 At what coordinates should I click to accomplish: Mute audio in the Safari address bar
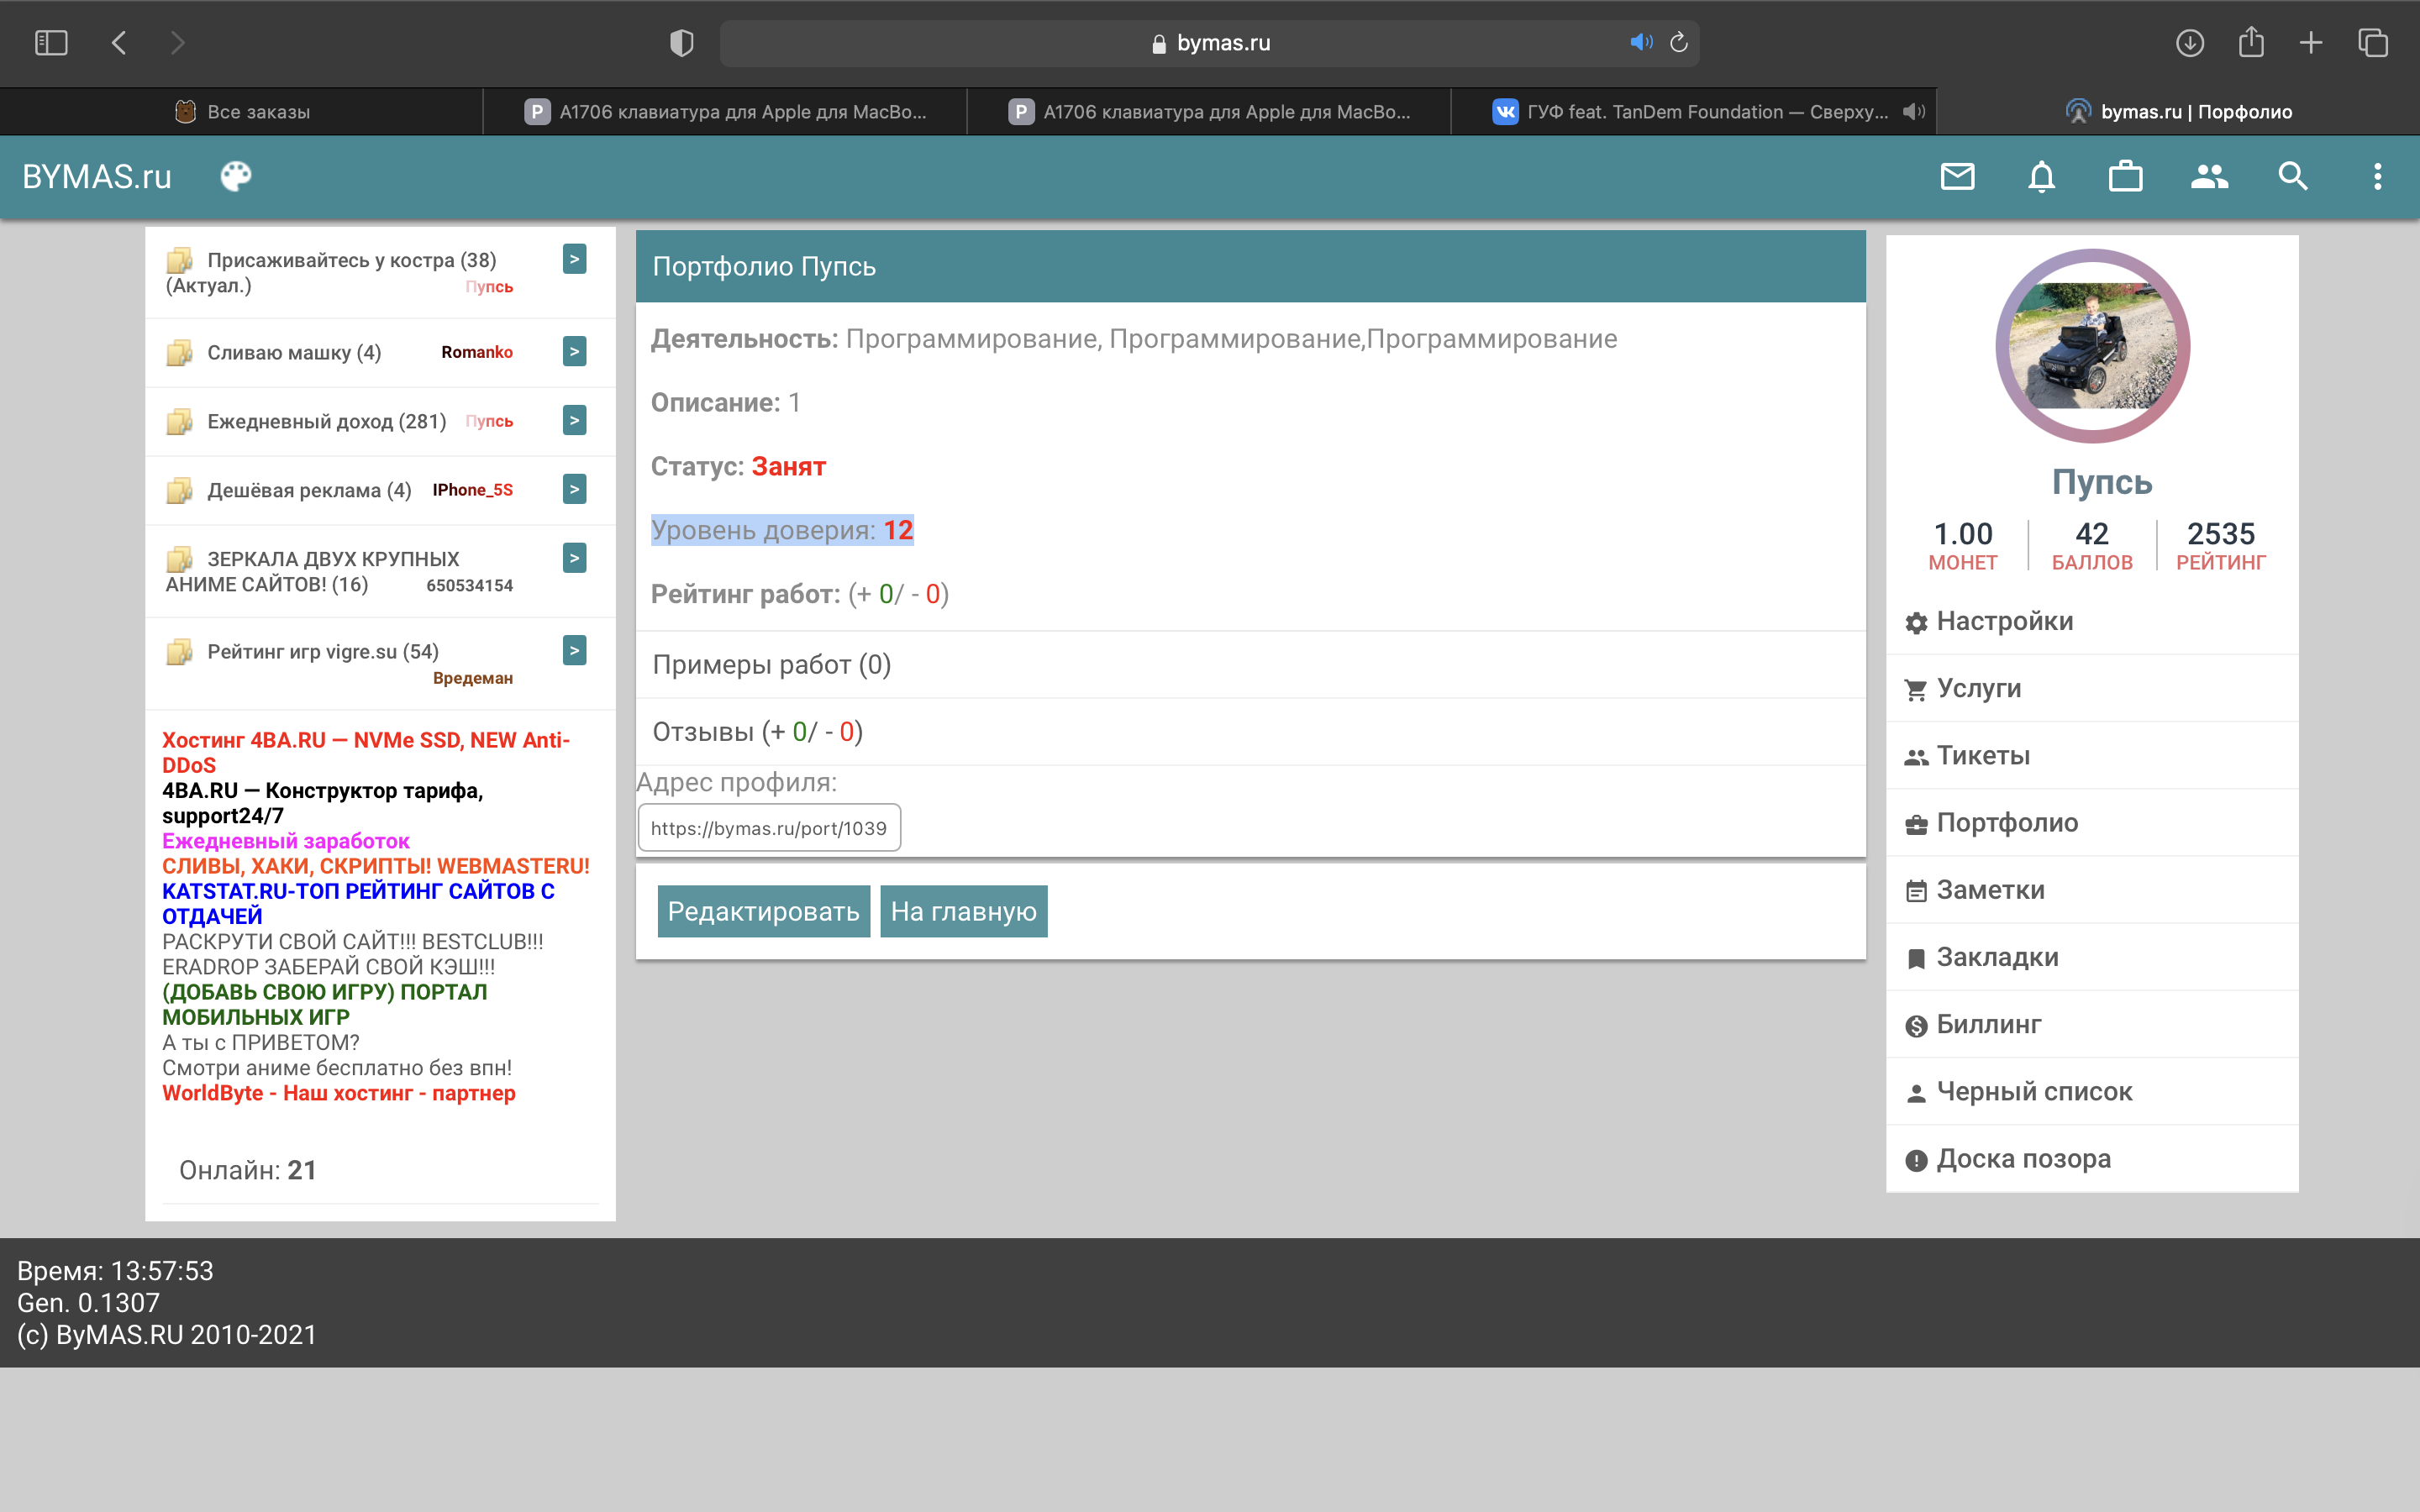(x=1640, y=42)
